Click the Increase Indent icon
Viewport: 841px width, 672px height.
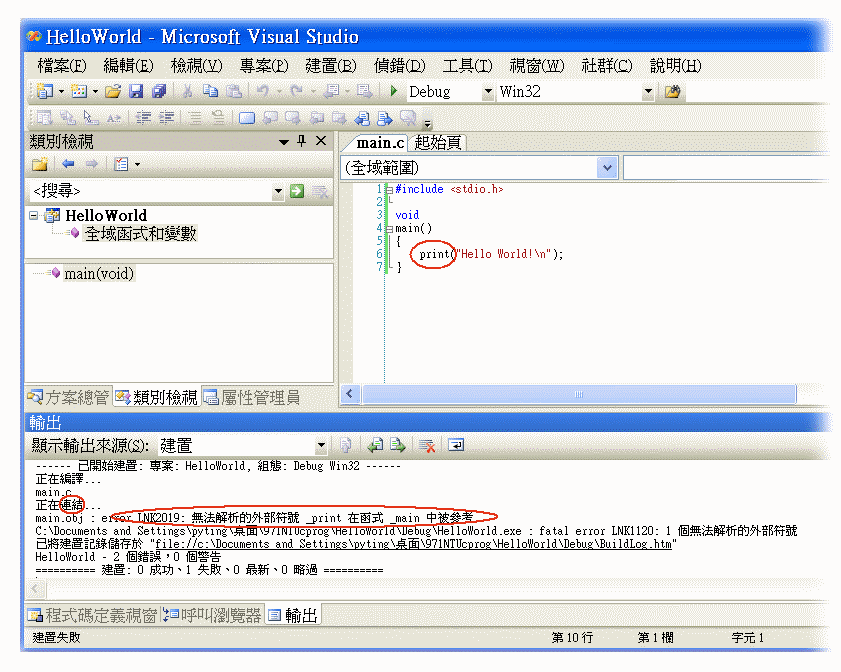coord(166,117)
